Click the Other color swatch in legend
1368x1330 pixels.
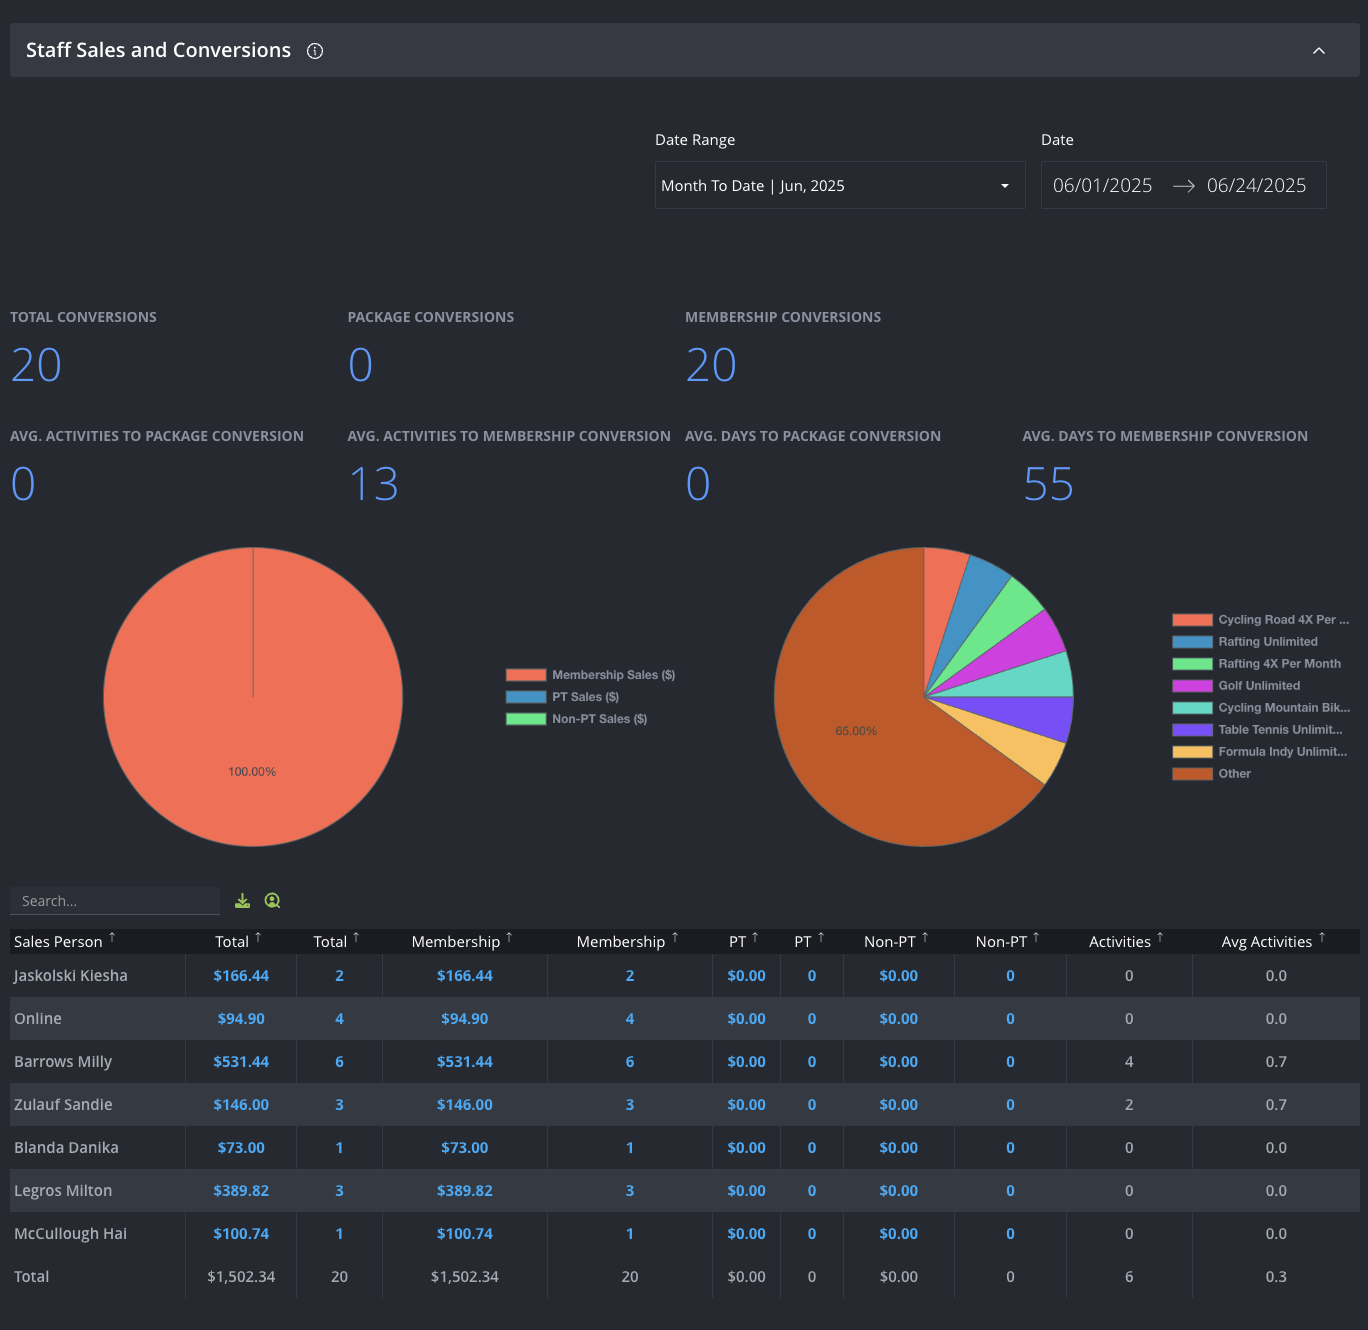[x=1192, y=774]
